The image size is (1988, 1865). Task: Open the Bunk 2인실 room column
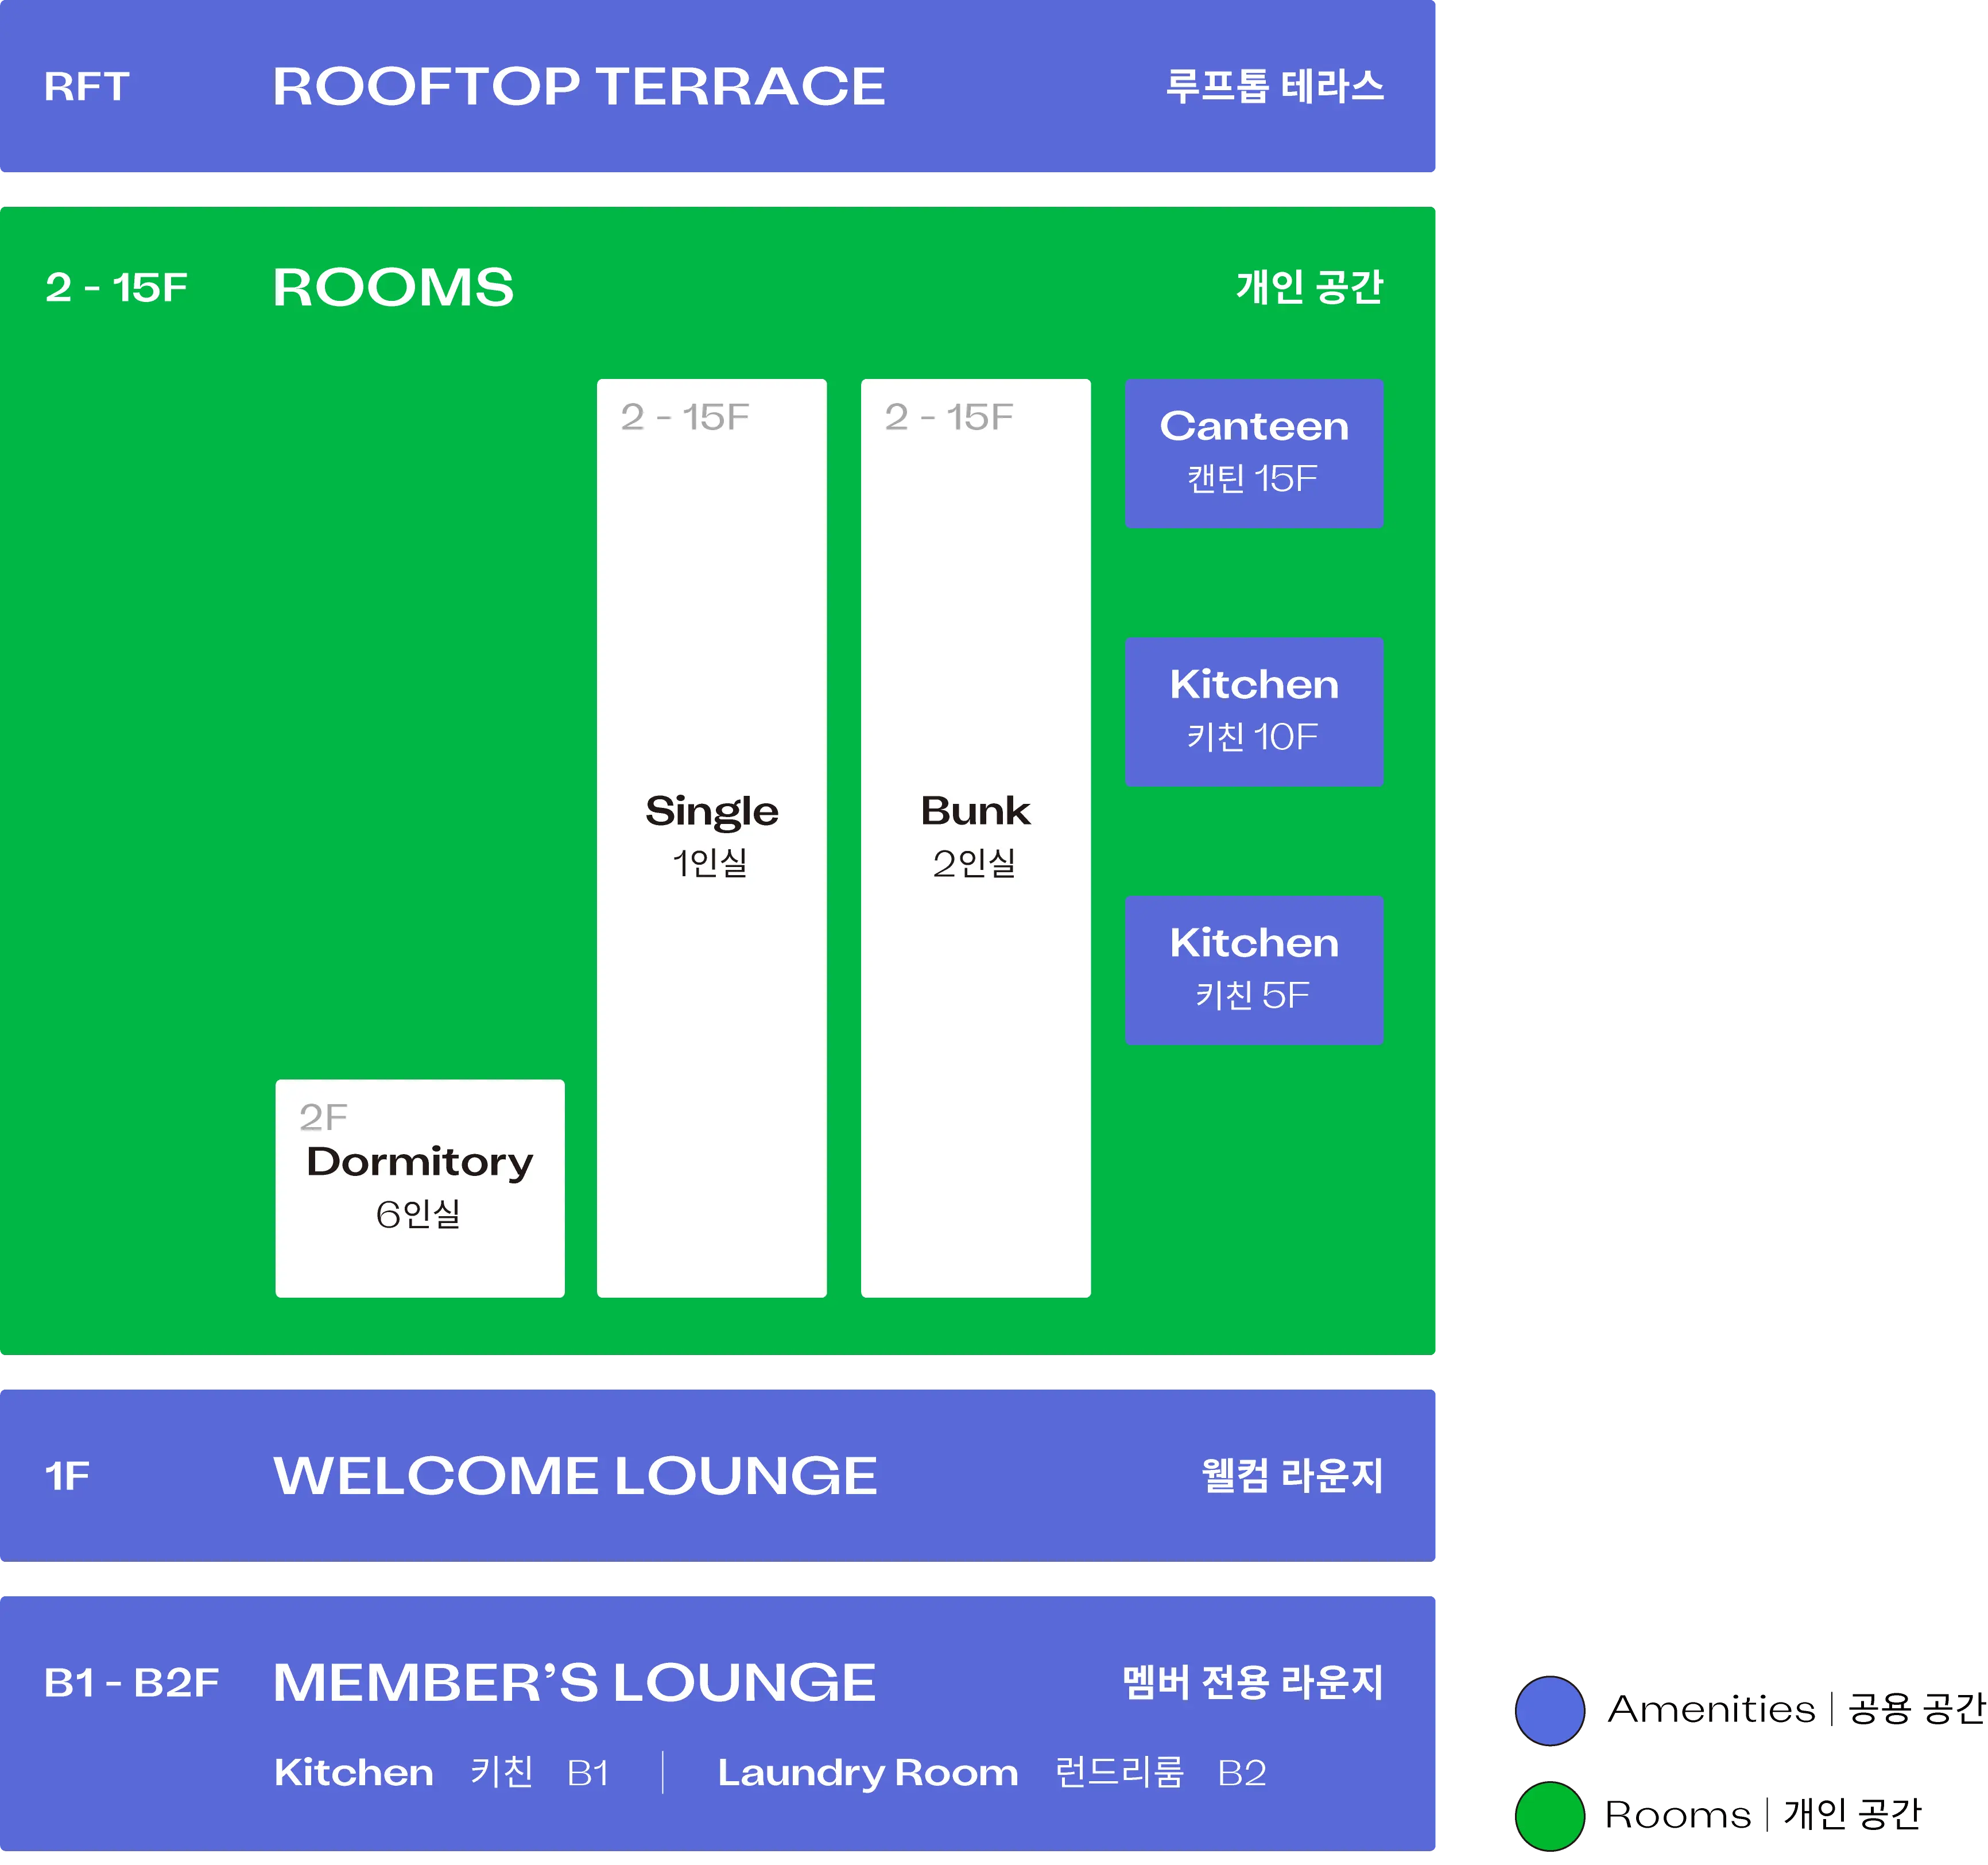pyautogui.click(x=975, y=837)
